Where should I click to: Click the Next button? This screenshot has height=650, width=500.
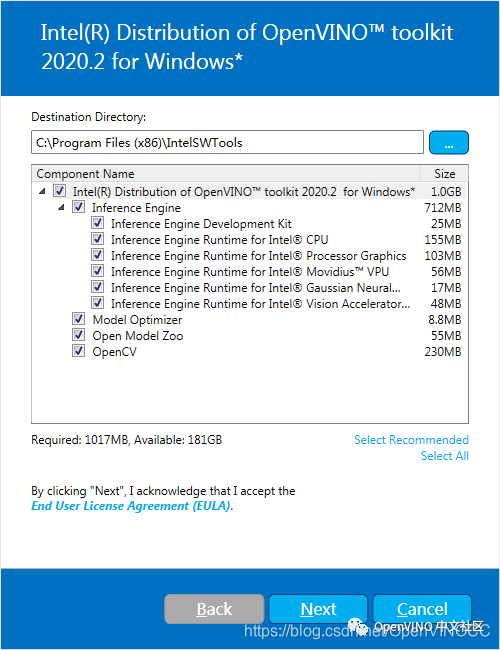click(318, 609)
